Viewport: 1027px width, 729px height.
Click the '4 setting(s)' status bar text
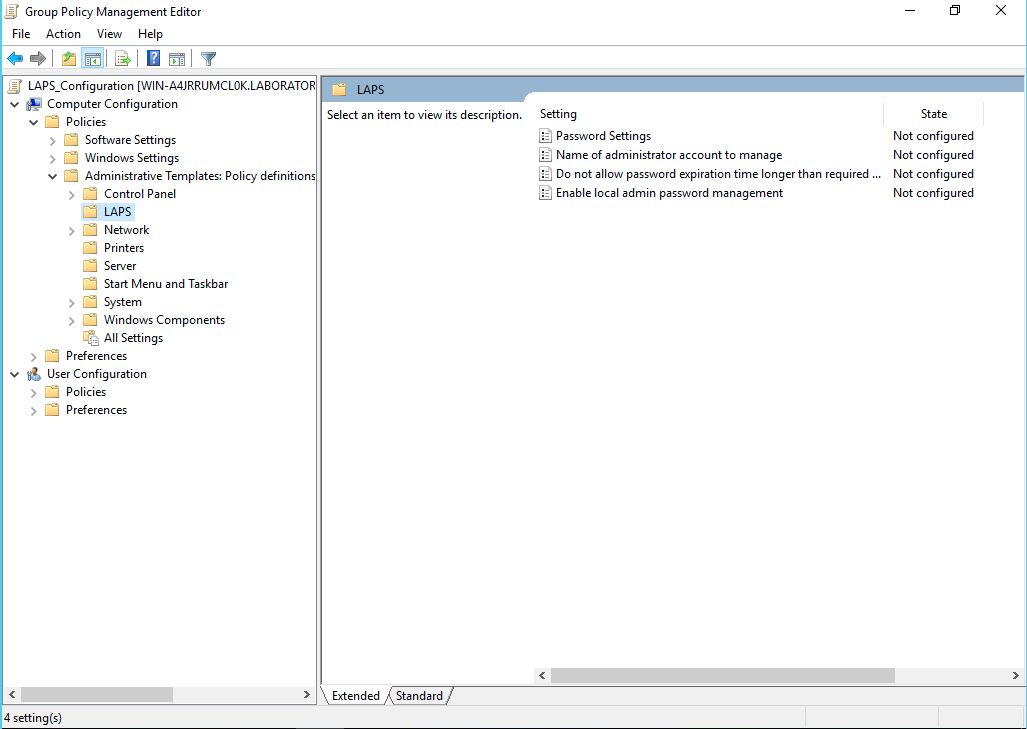(33, 718)
